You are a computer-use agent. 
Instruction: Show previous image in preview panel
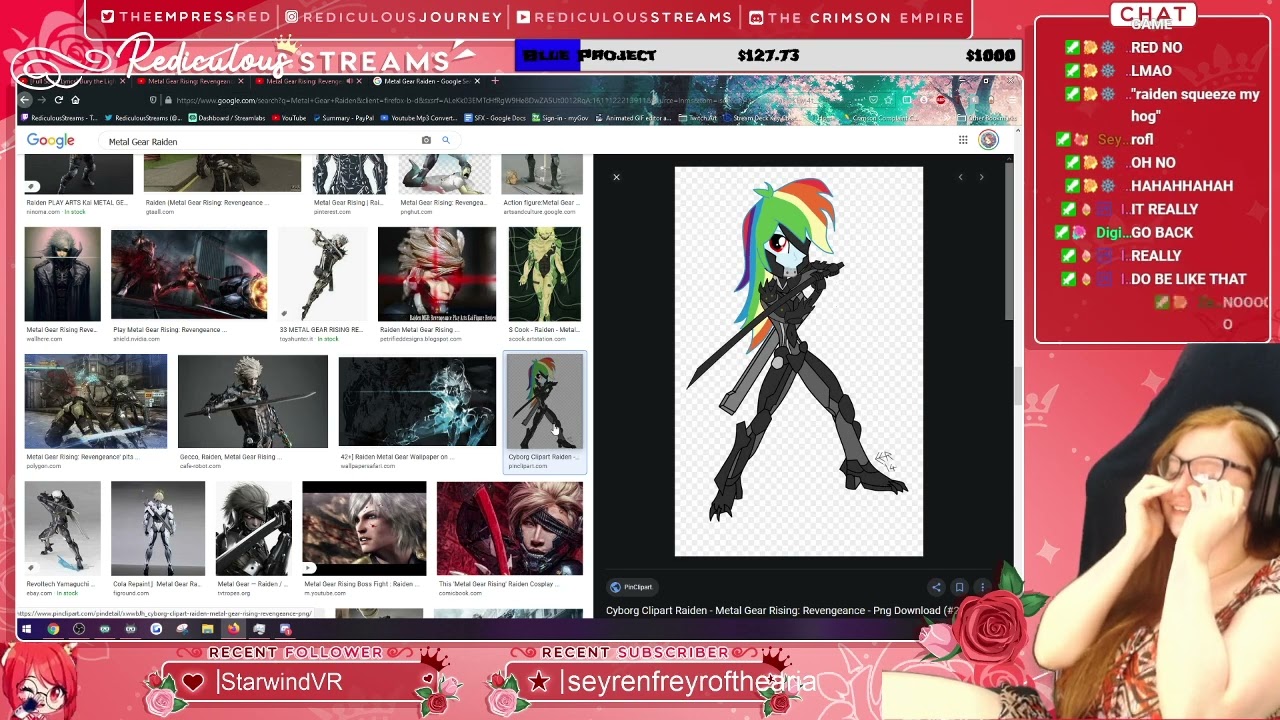coord(960,177)
